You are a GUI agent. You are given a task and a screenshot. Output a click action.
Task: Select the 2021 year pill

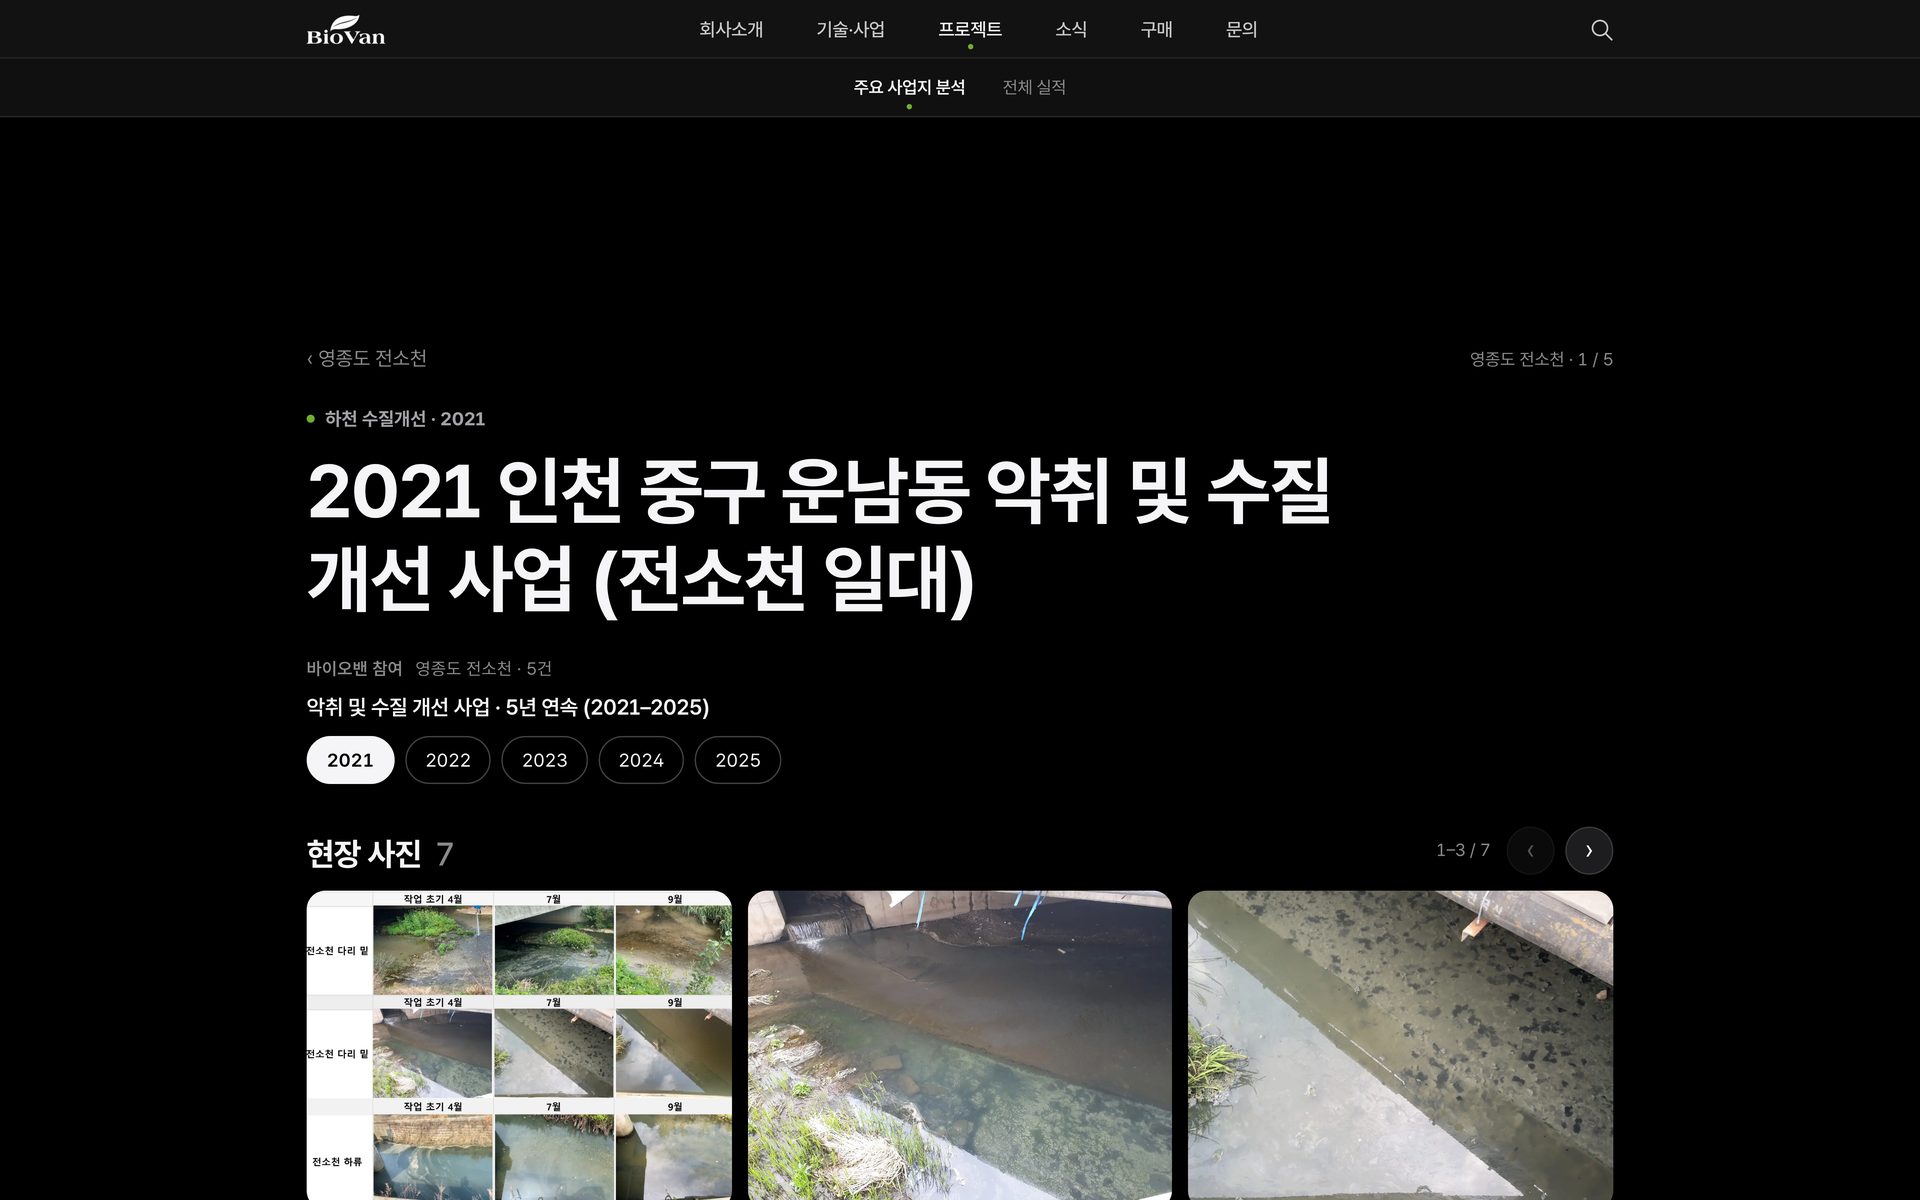tap(350, 760)
